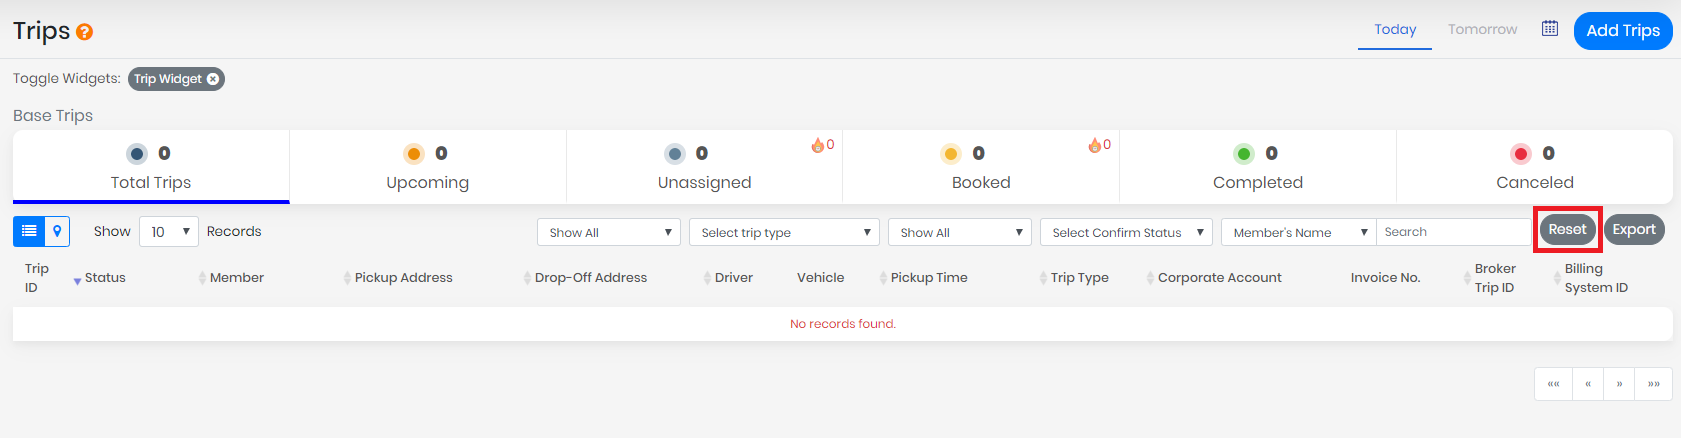Click the 'No records found.' message

(x=843, y=324)
